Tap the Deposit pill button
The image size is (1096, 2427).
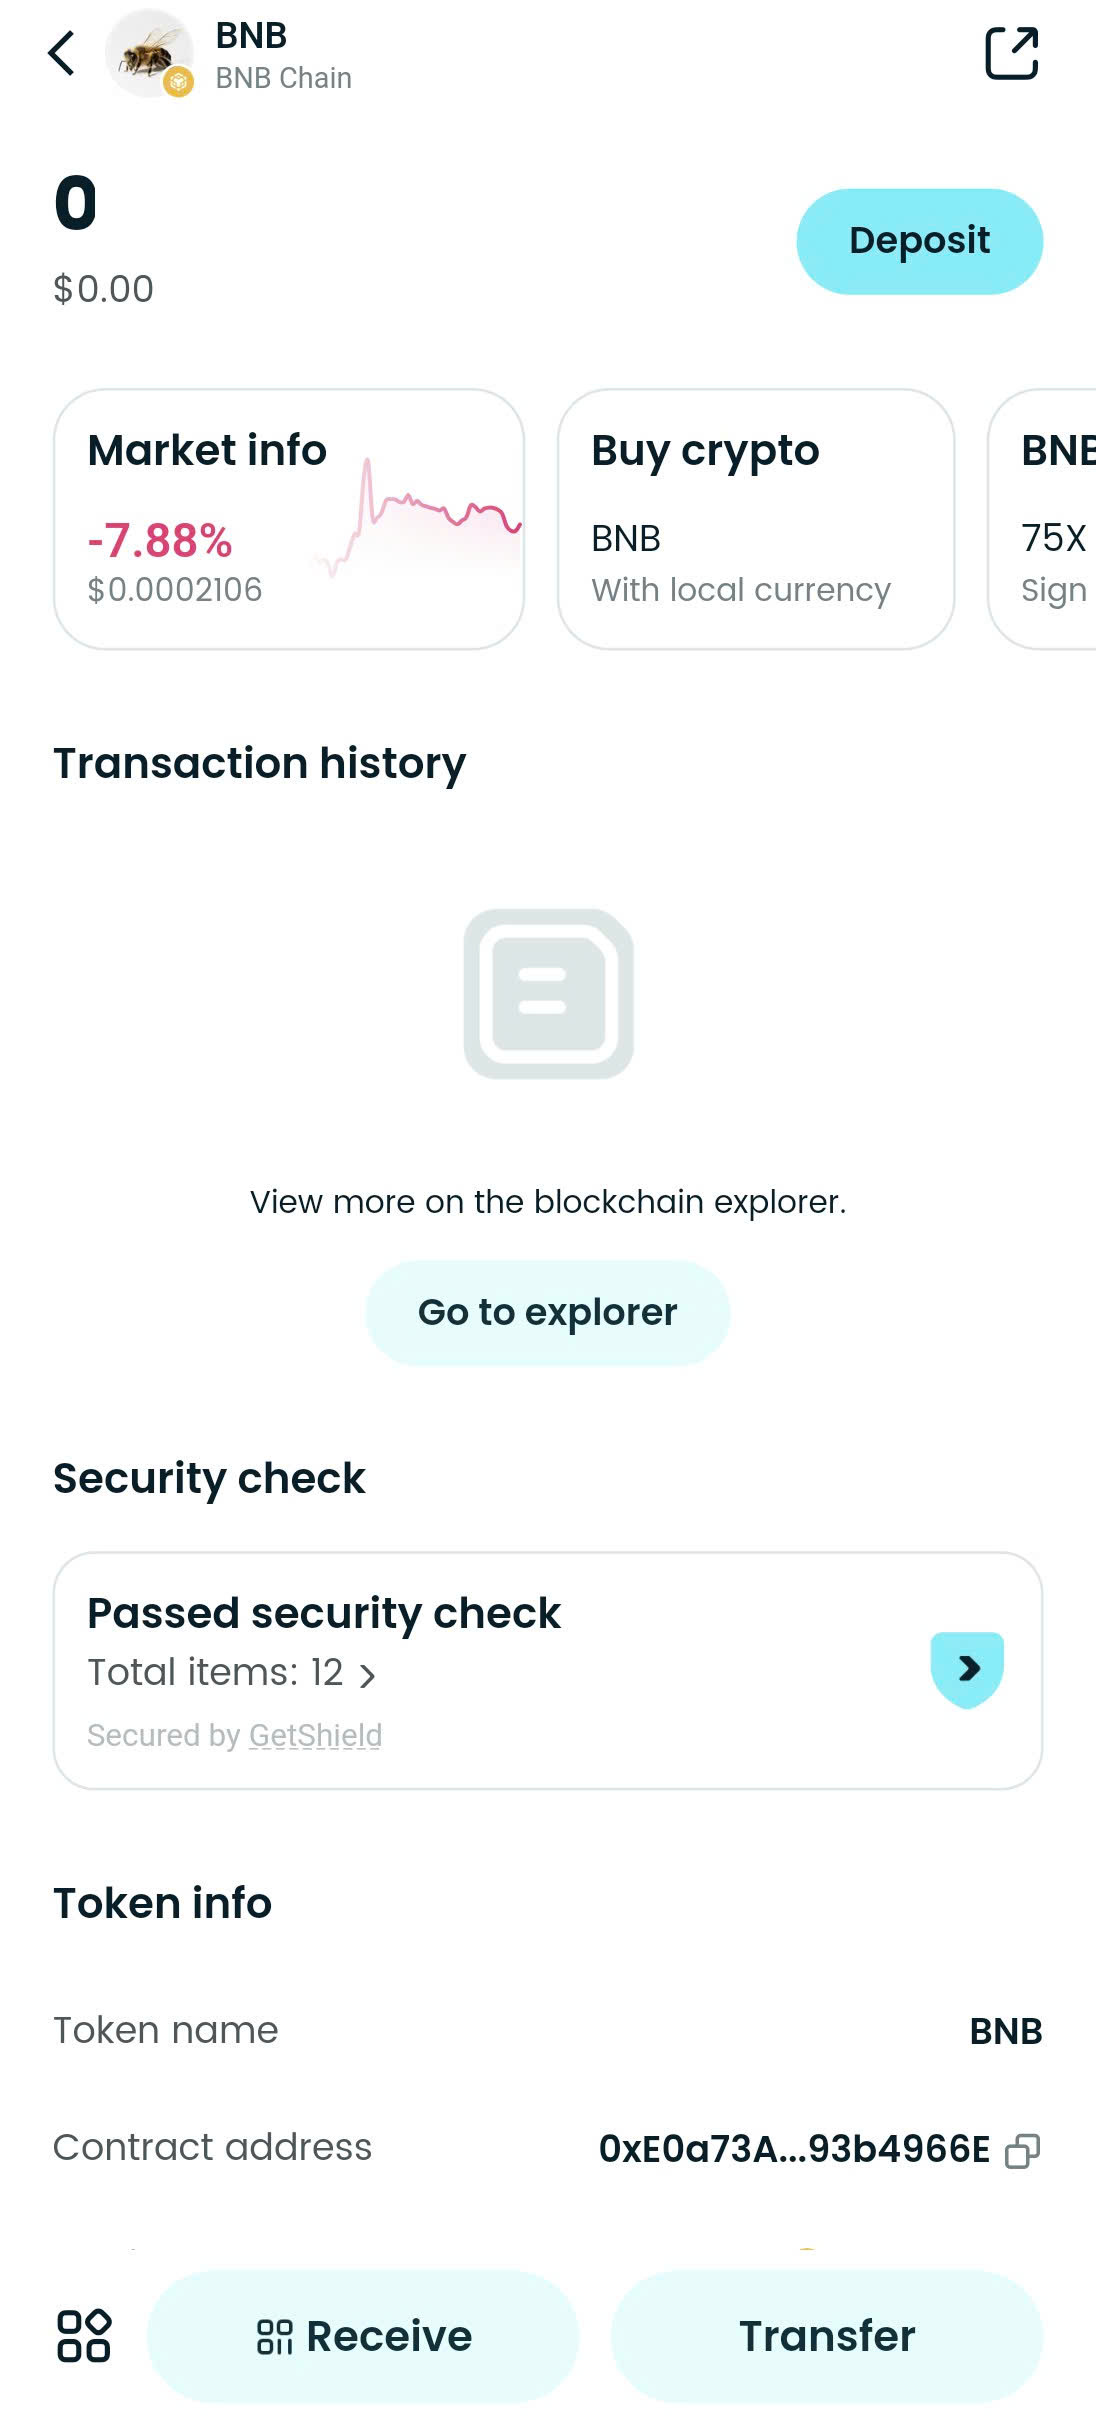pyautogui.click(x=919, y=241)
